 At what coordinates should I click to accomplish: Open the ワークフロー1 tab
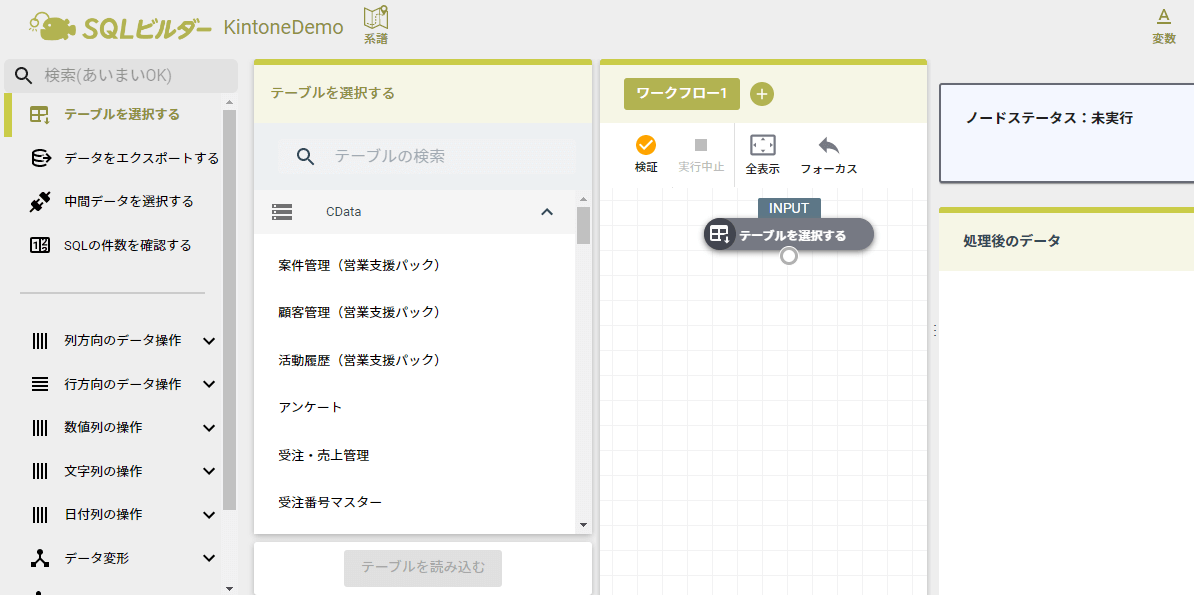coord(682,94)
